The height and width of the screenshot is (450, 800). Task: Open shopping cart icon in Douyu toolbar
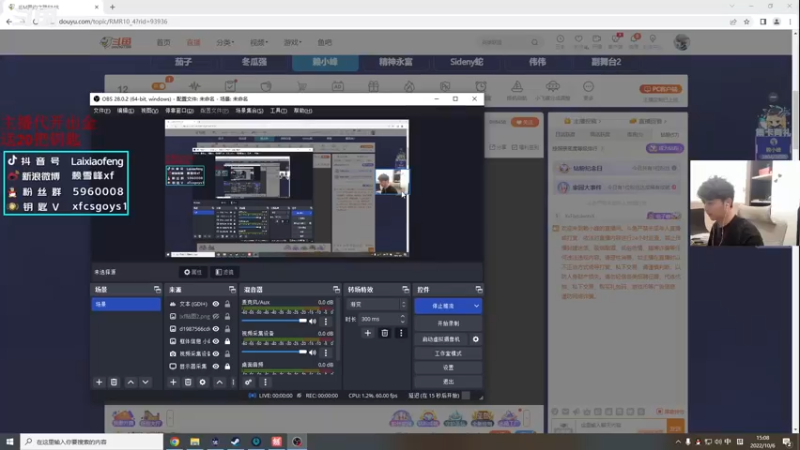(x=302, y=86)
